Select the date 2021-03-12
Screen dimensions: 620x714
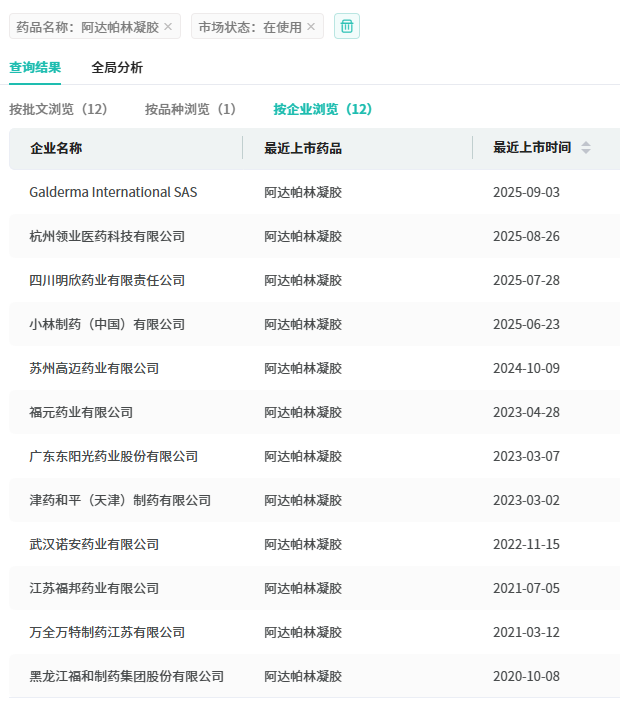coord(527,632)
